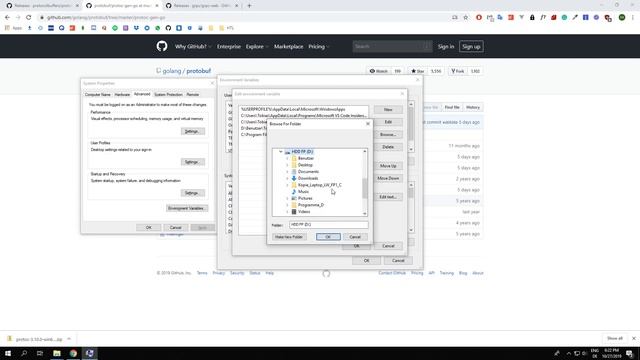Select the Advanced tab in System Properties
Screen dimensions: 640x360
(142, 94)
